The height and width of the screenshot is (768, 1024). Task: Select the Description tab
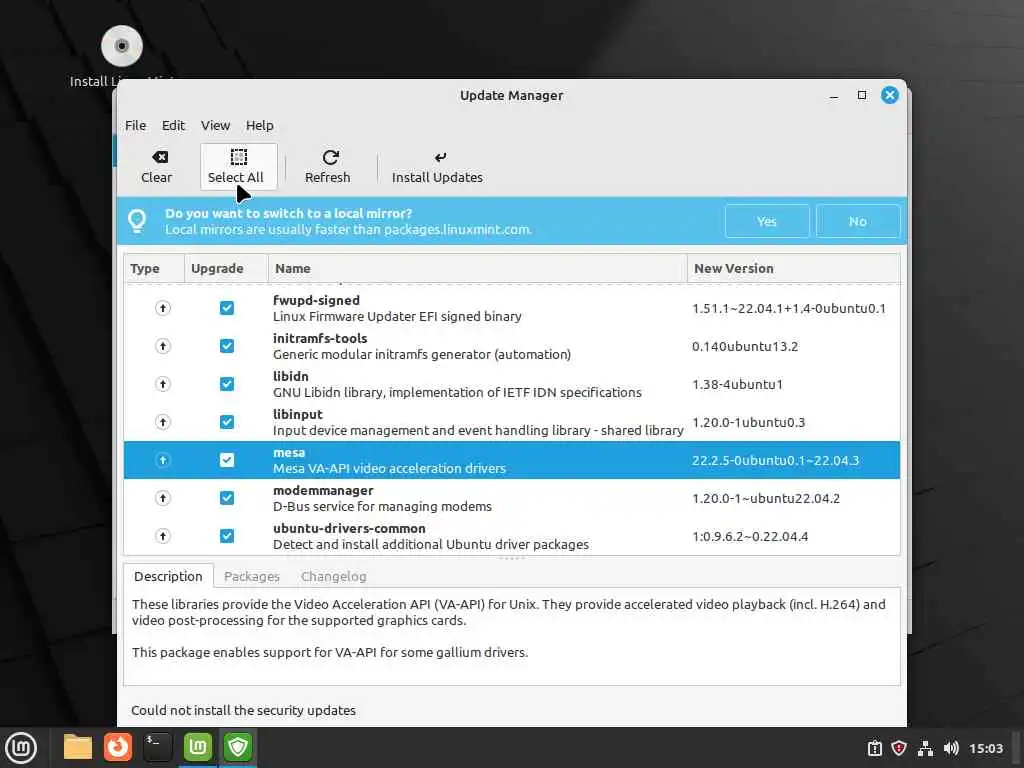(x=168, y=576)
